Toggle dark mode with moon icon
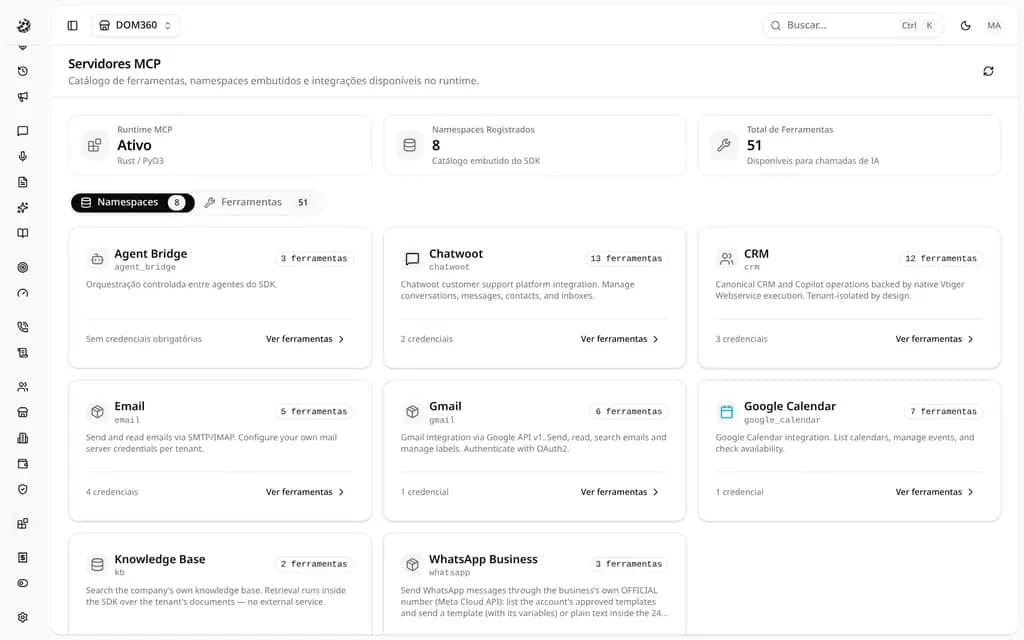 (965, 25)
